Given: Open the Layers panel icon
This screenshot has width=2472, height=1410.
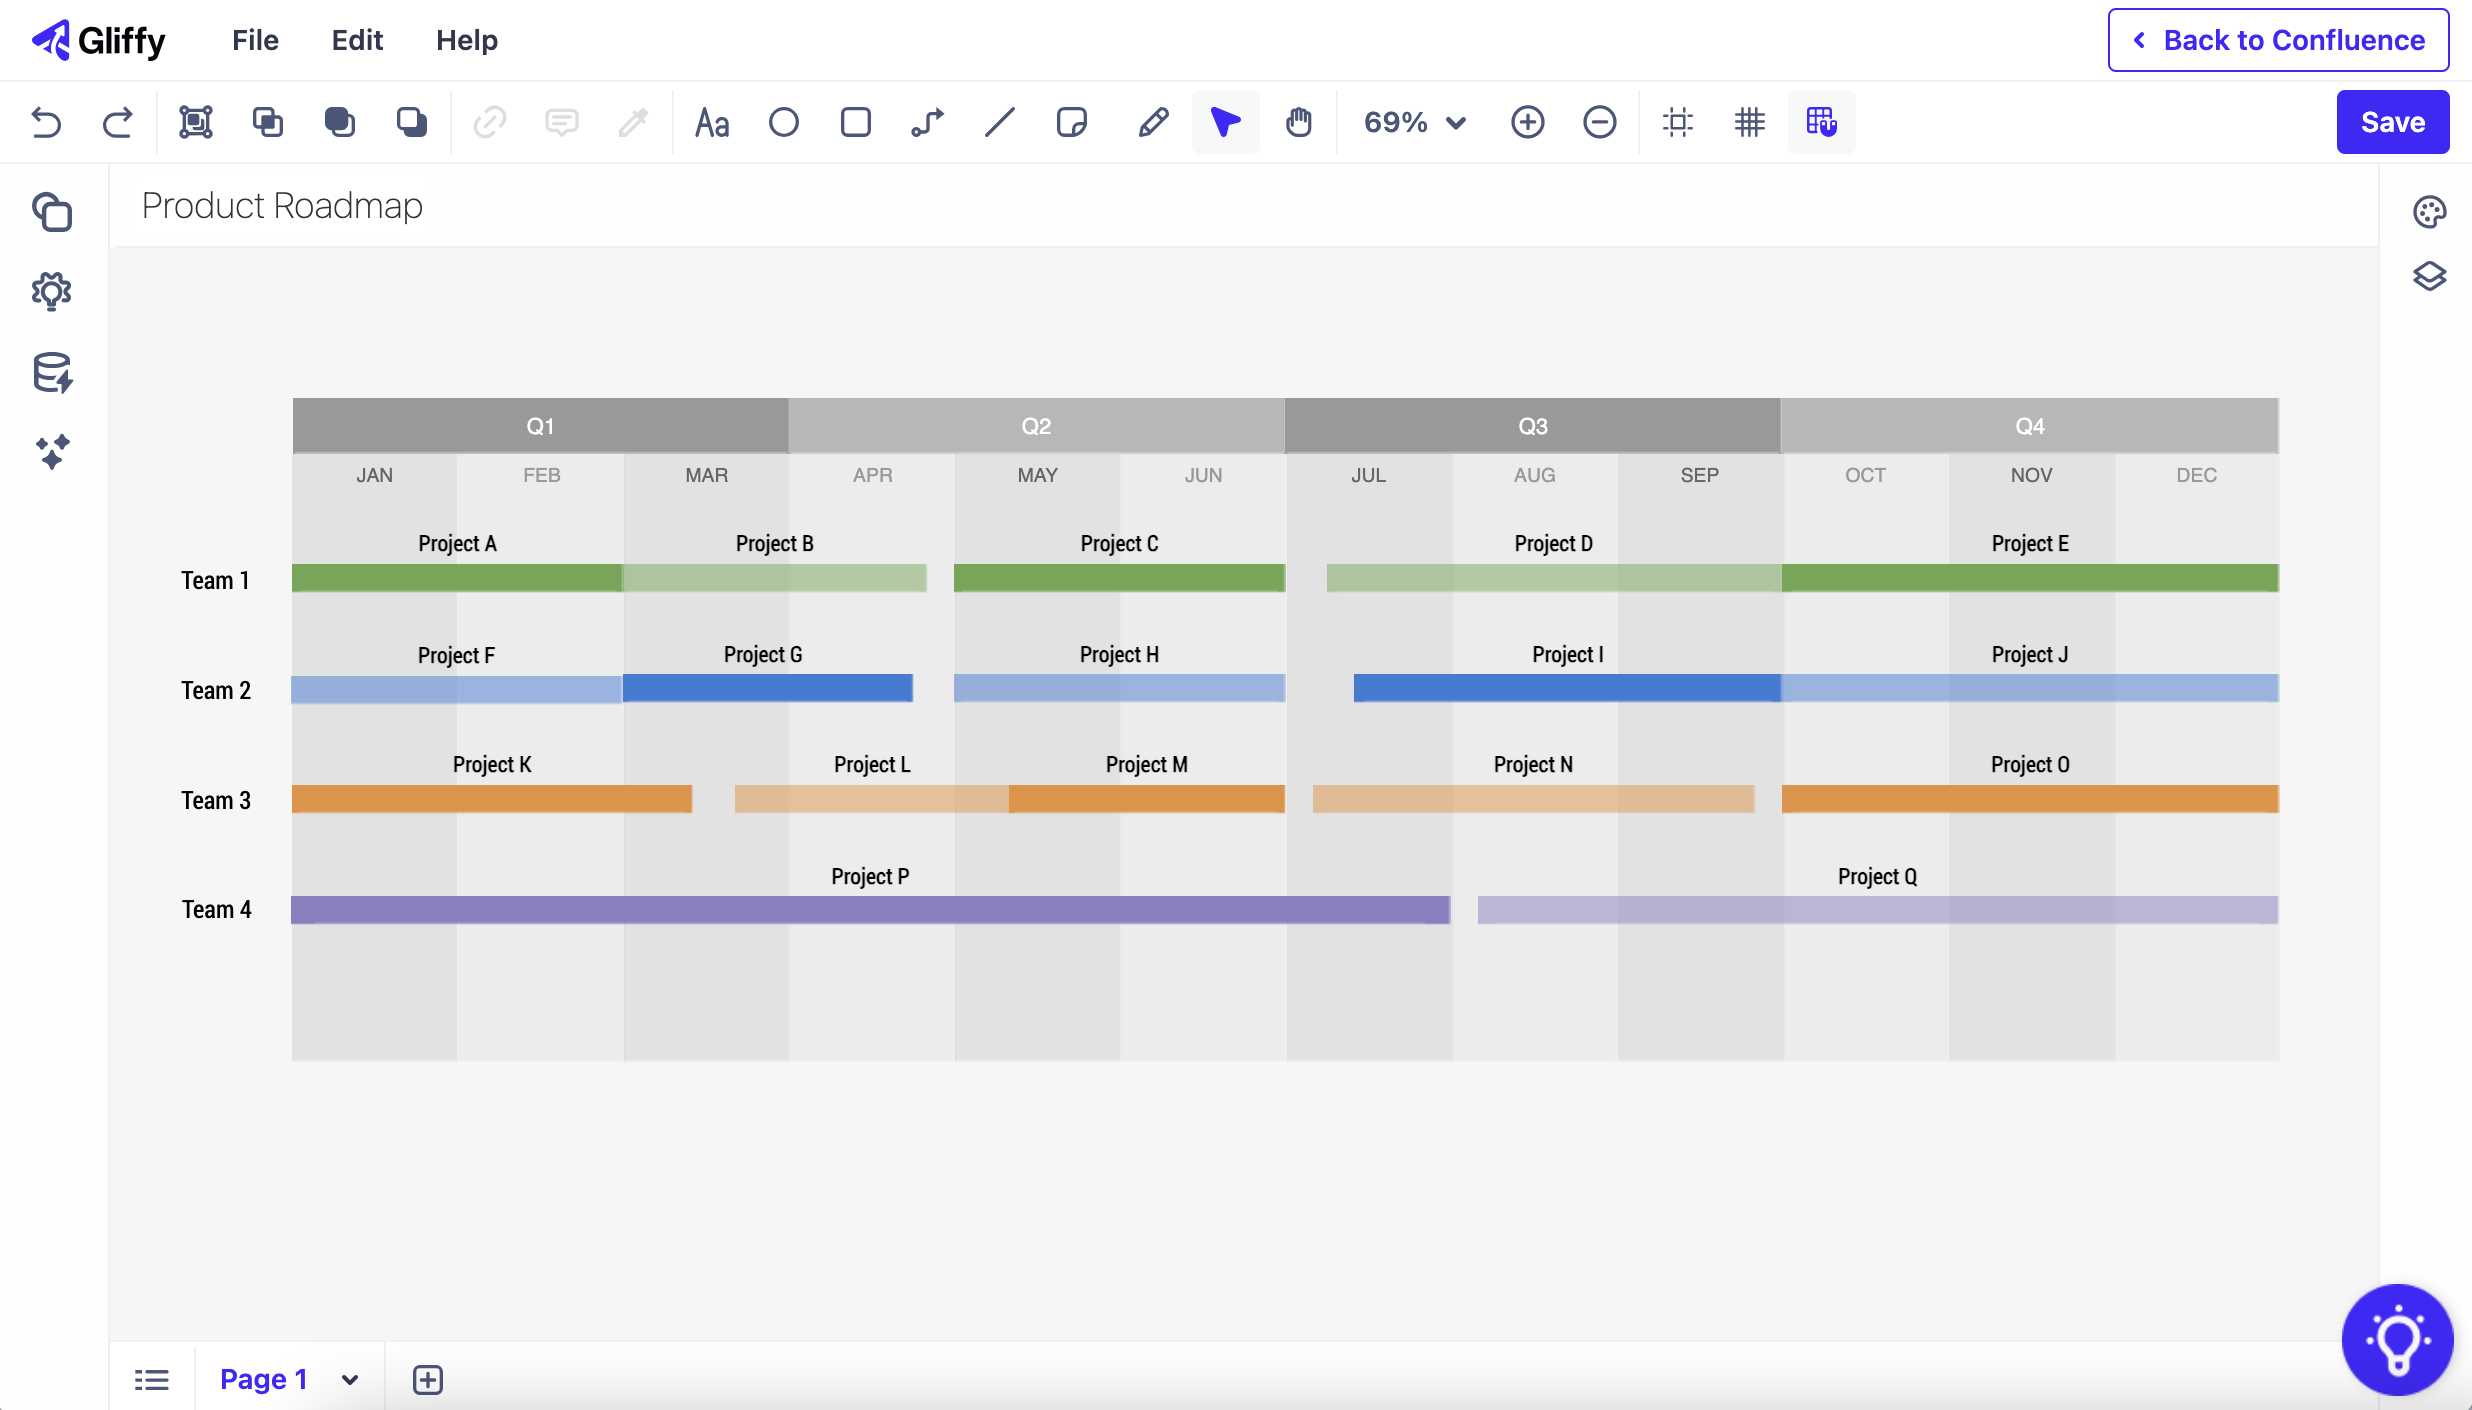Looking at the screenshot, I should pos(2429,276).
